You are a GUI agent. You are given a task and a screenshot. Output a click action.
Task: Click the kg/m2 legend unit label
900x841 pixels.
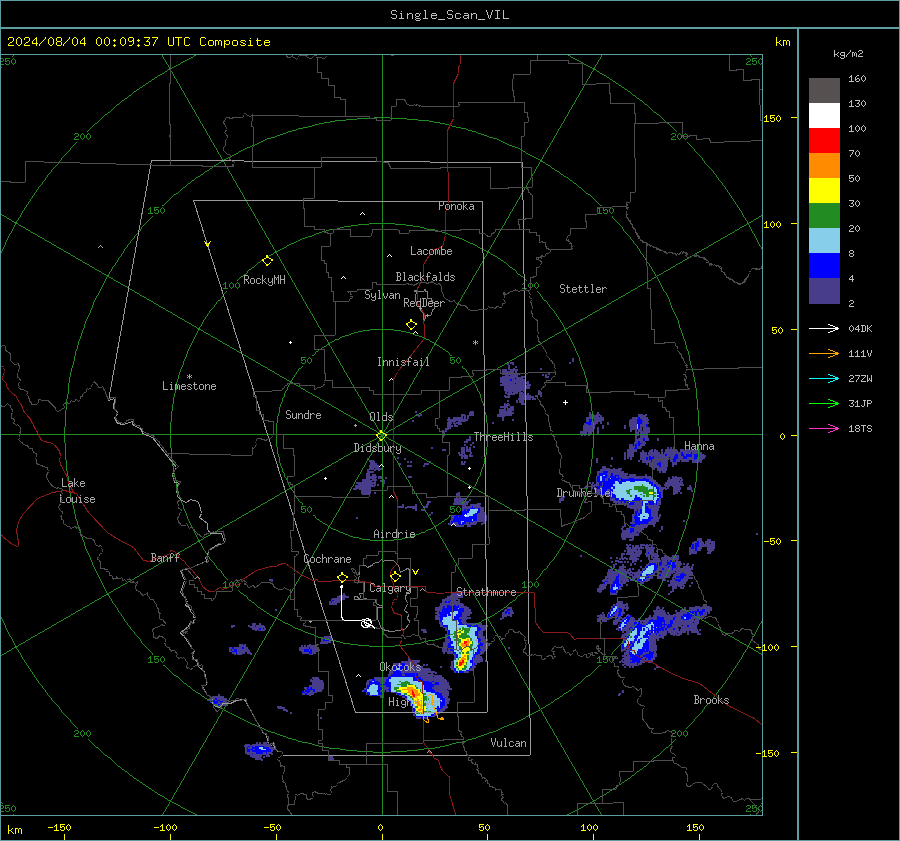(x=848, y=54)
